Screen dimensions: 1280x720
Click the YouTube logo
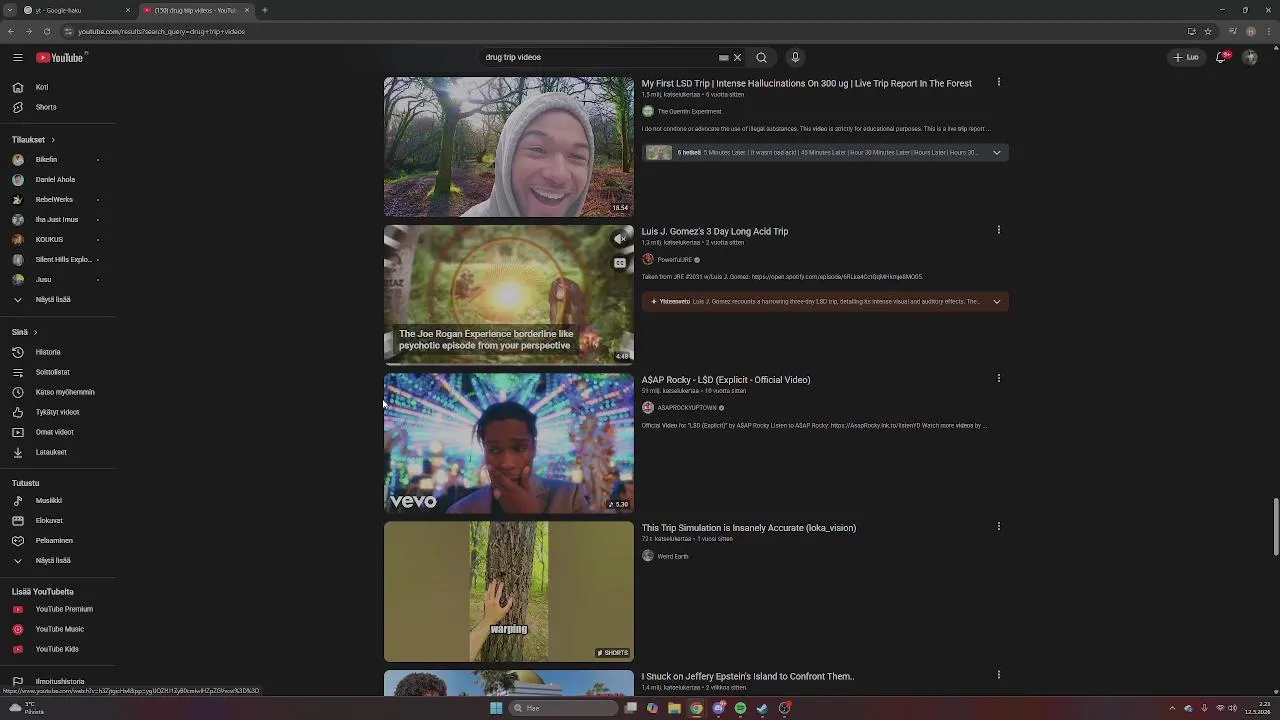[62, 58]
